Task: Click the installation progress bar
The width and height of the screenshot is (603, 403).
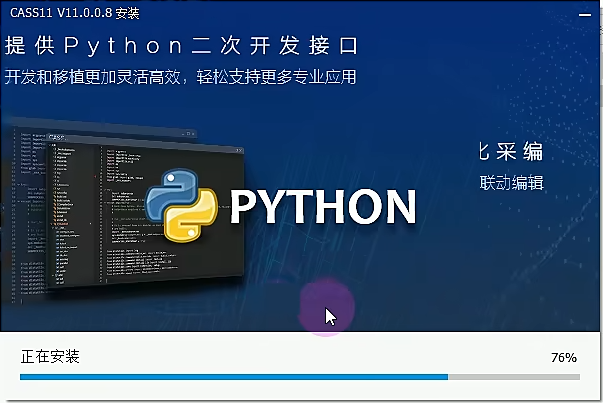Action: coord(300,377)
